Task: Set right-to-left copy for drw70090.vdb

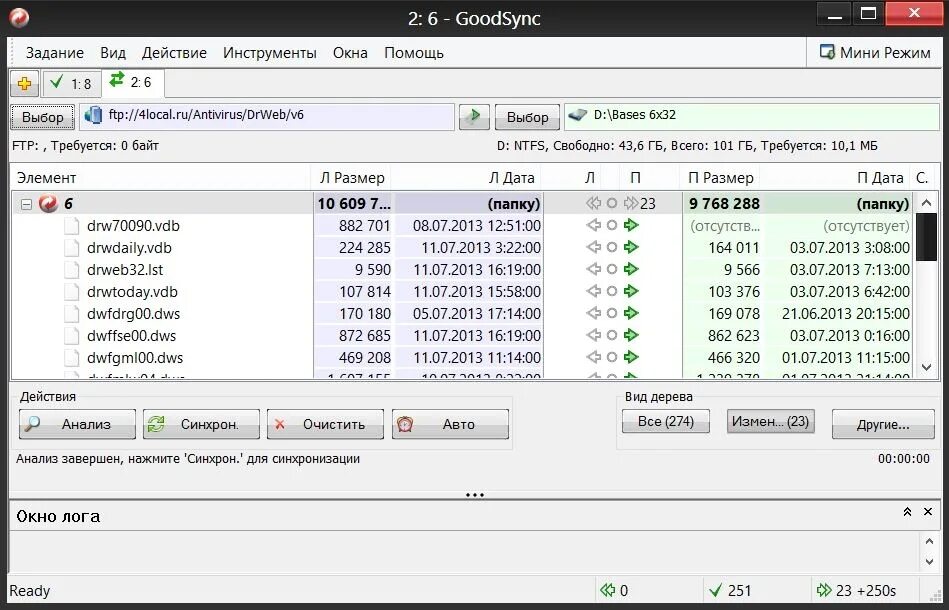Action: (594, 226)
